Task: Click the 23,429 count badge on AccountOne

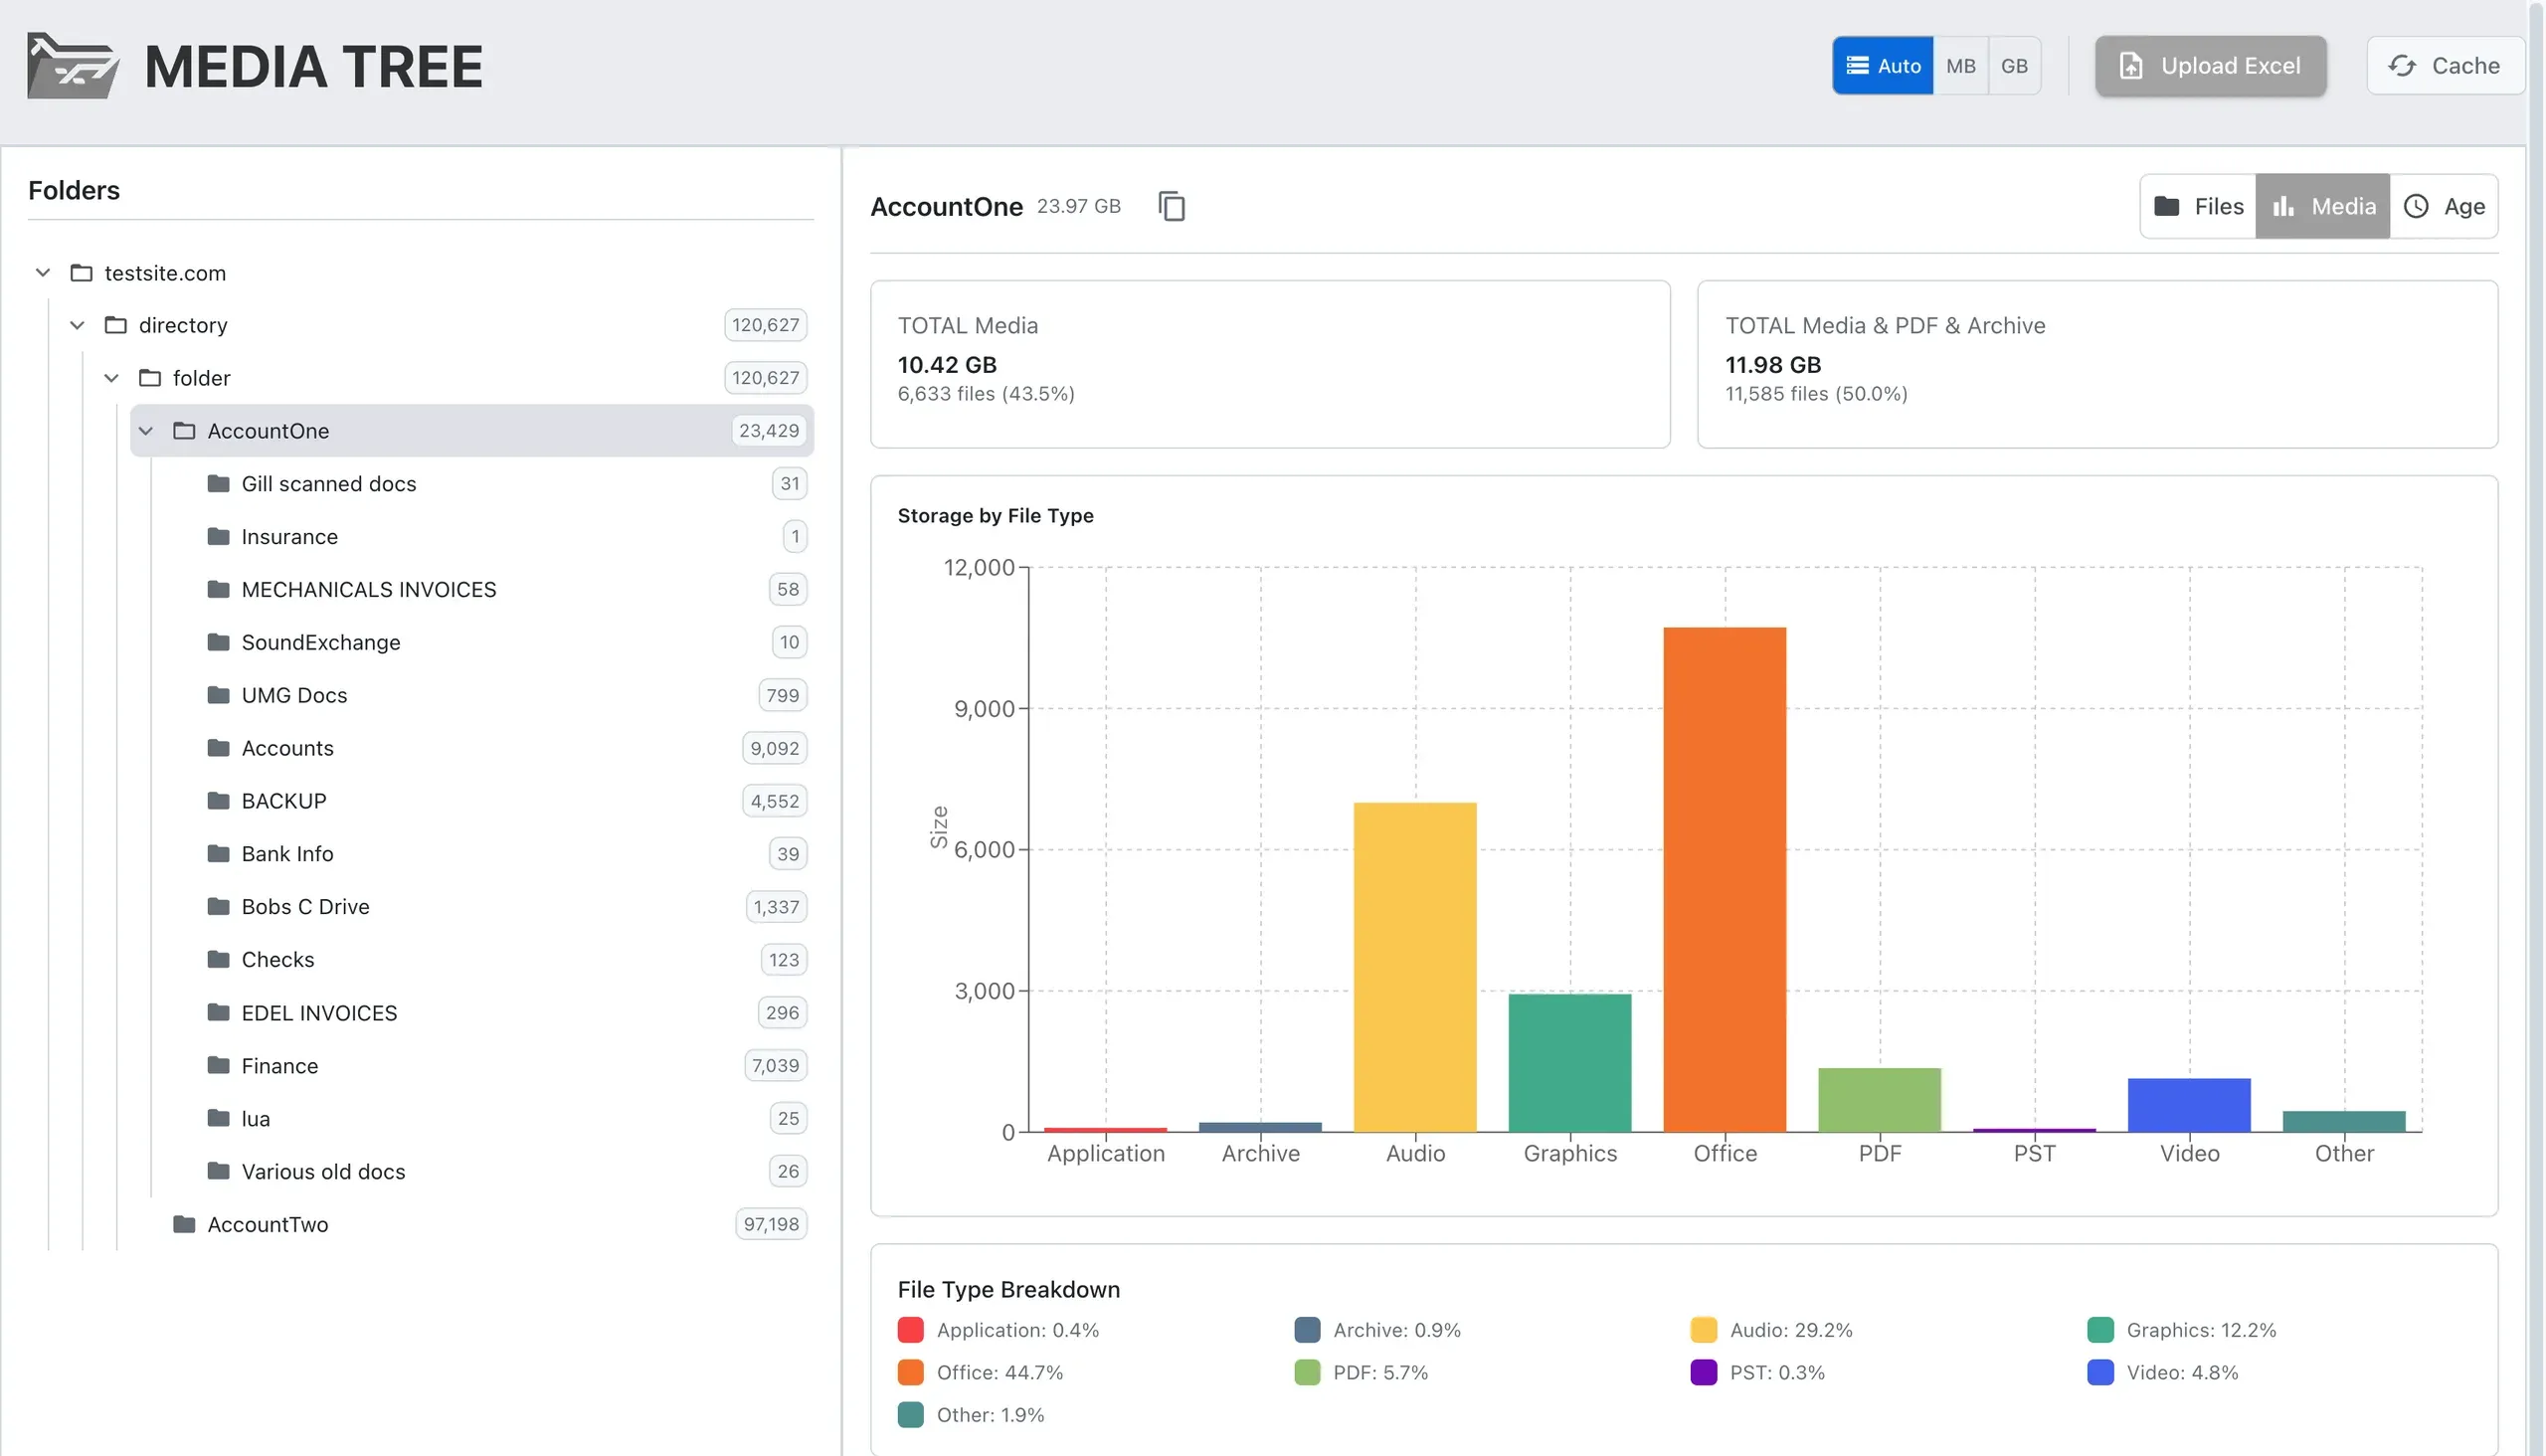Action: point(769,431)
